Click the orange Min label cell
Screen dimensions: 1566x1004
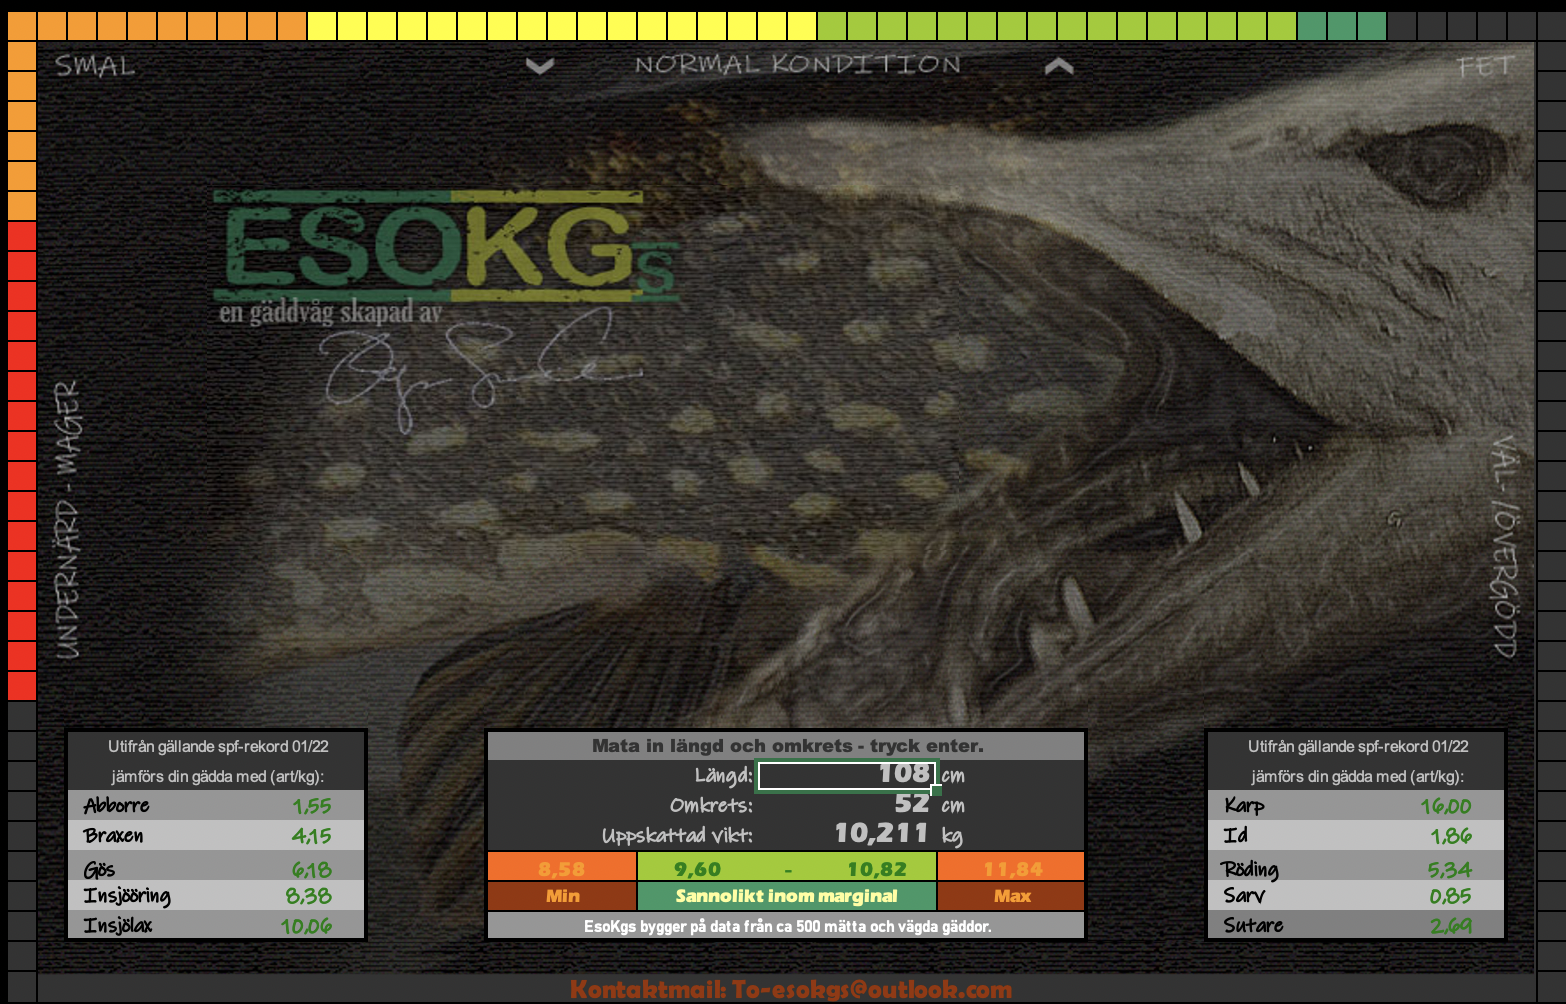coord(562,896)
